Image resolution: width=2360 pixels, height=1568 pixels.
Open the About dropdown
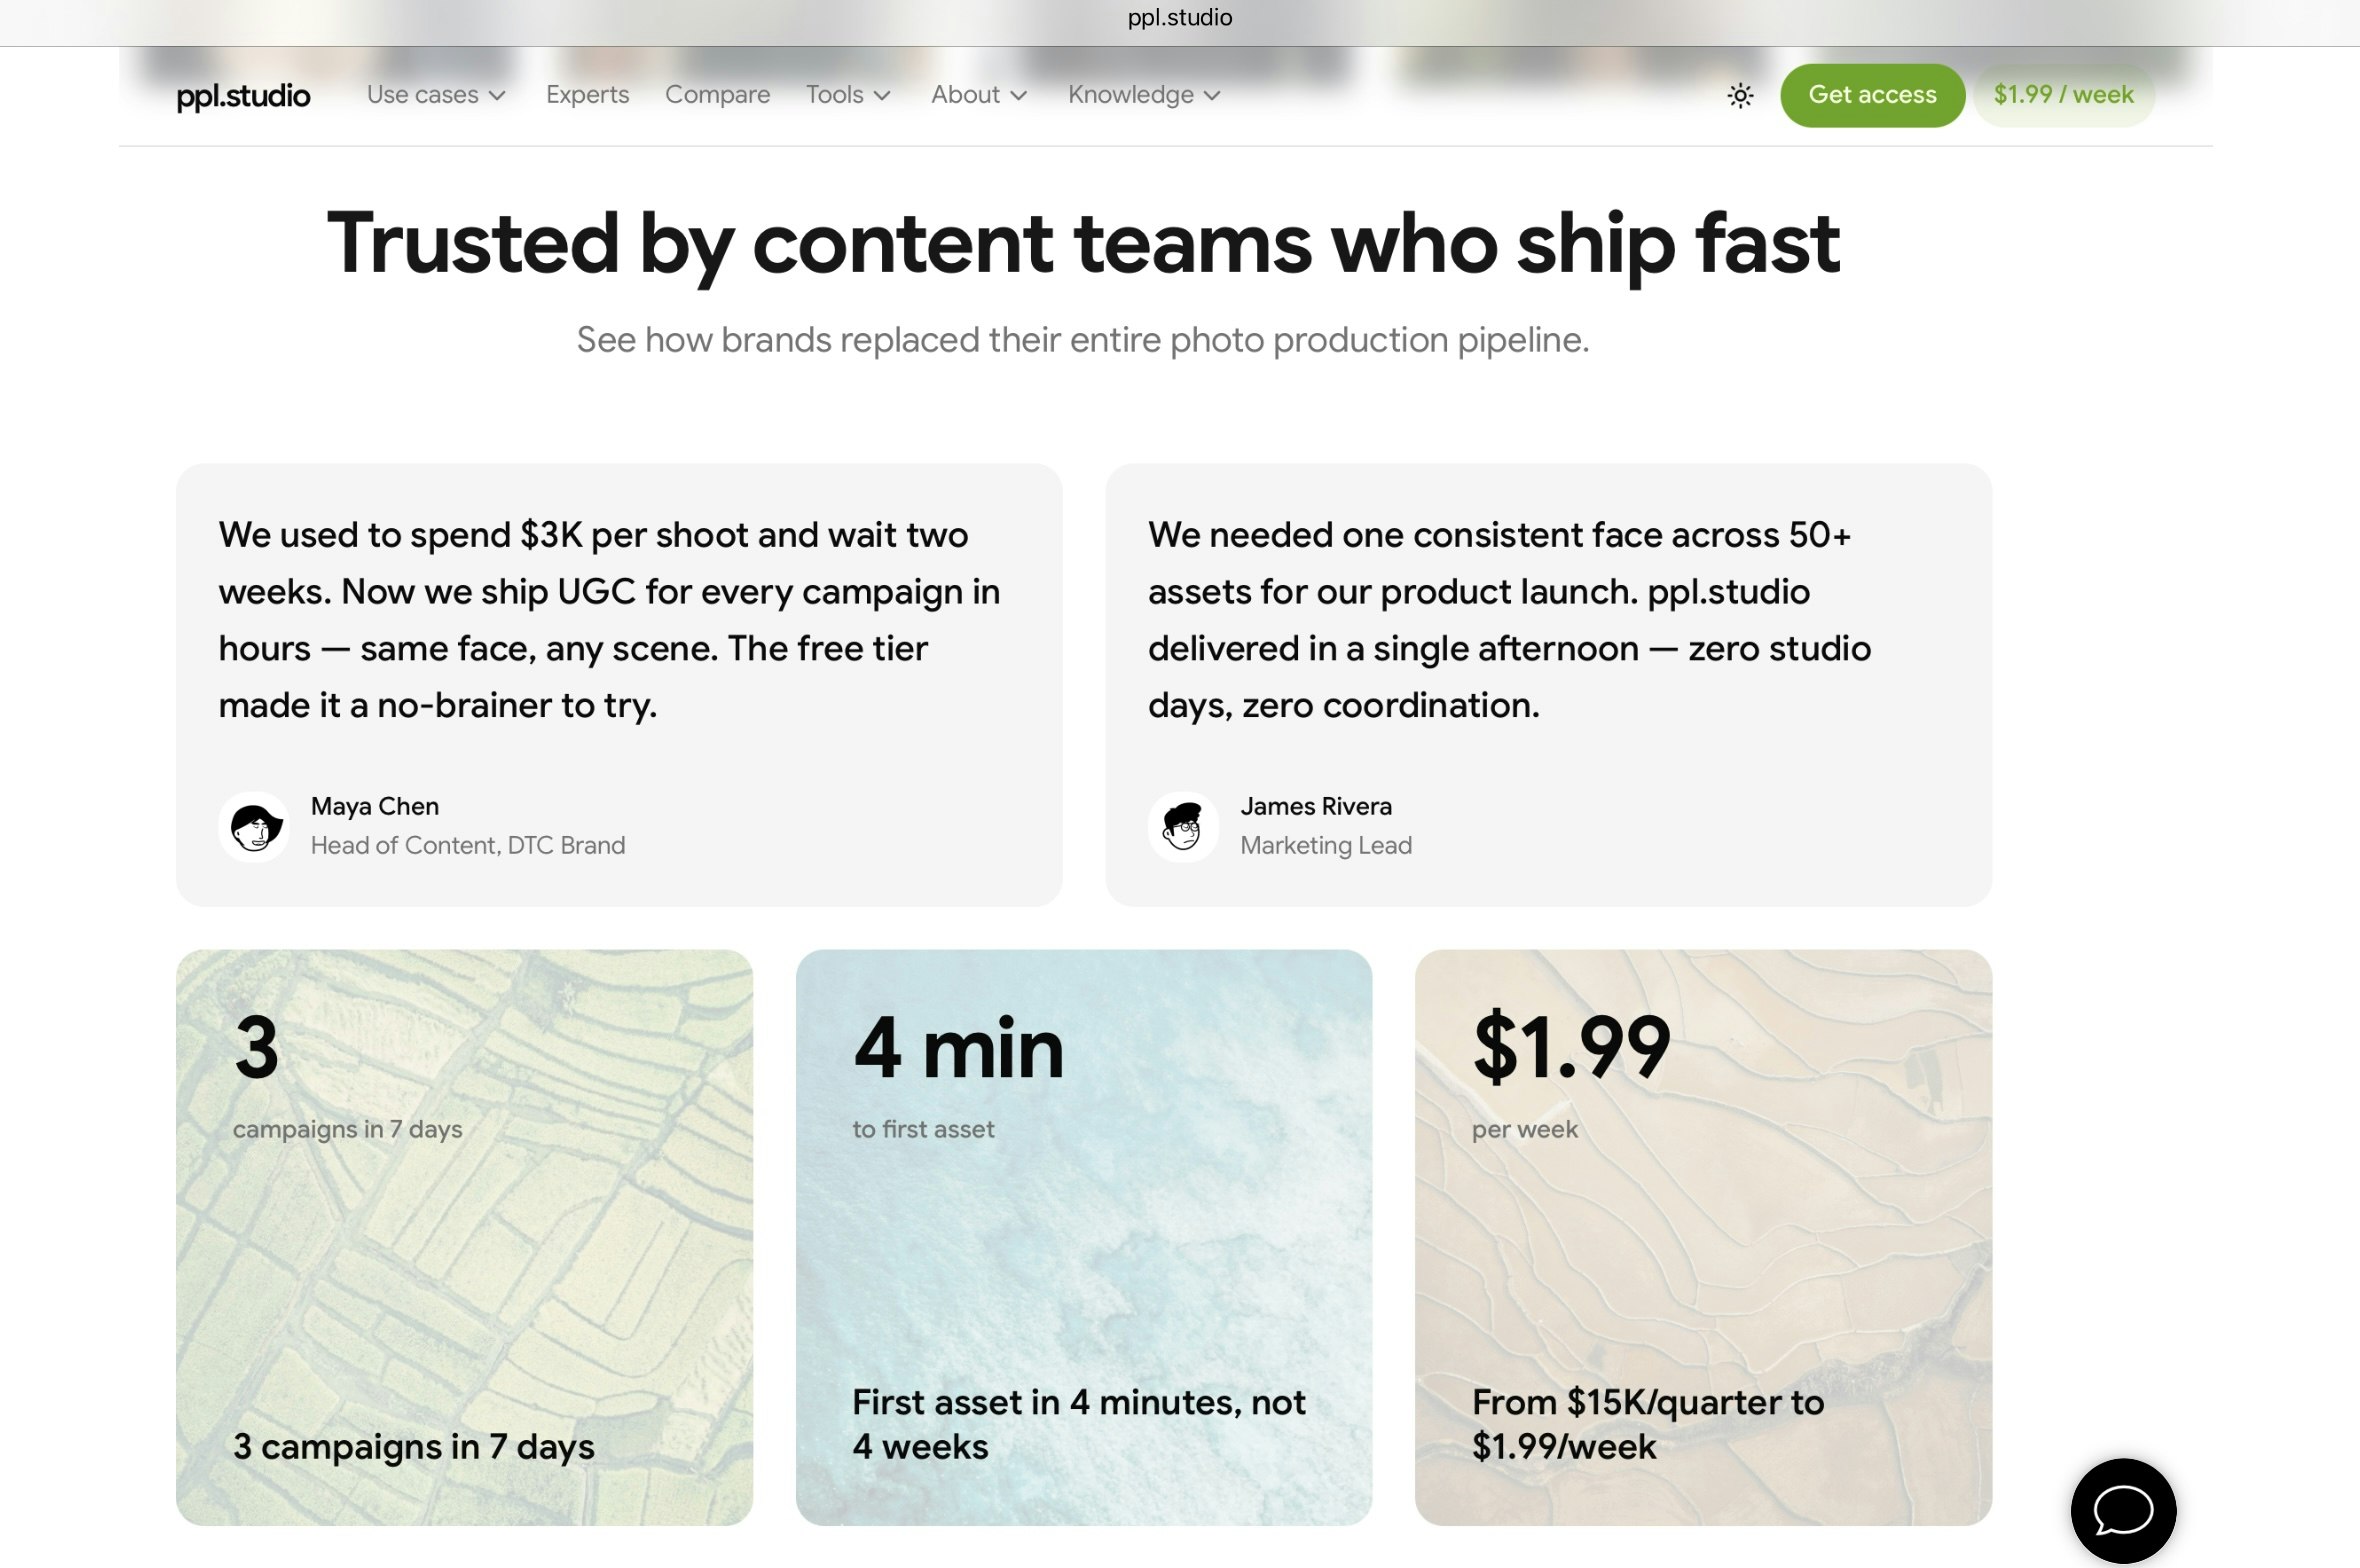pyautogui.click(x=978, y=94)
